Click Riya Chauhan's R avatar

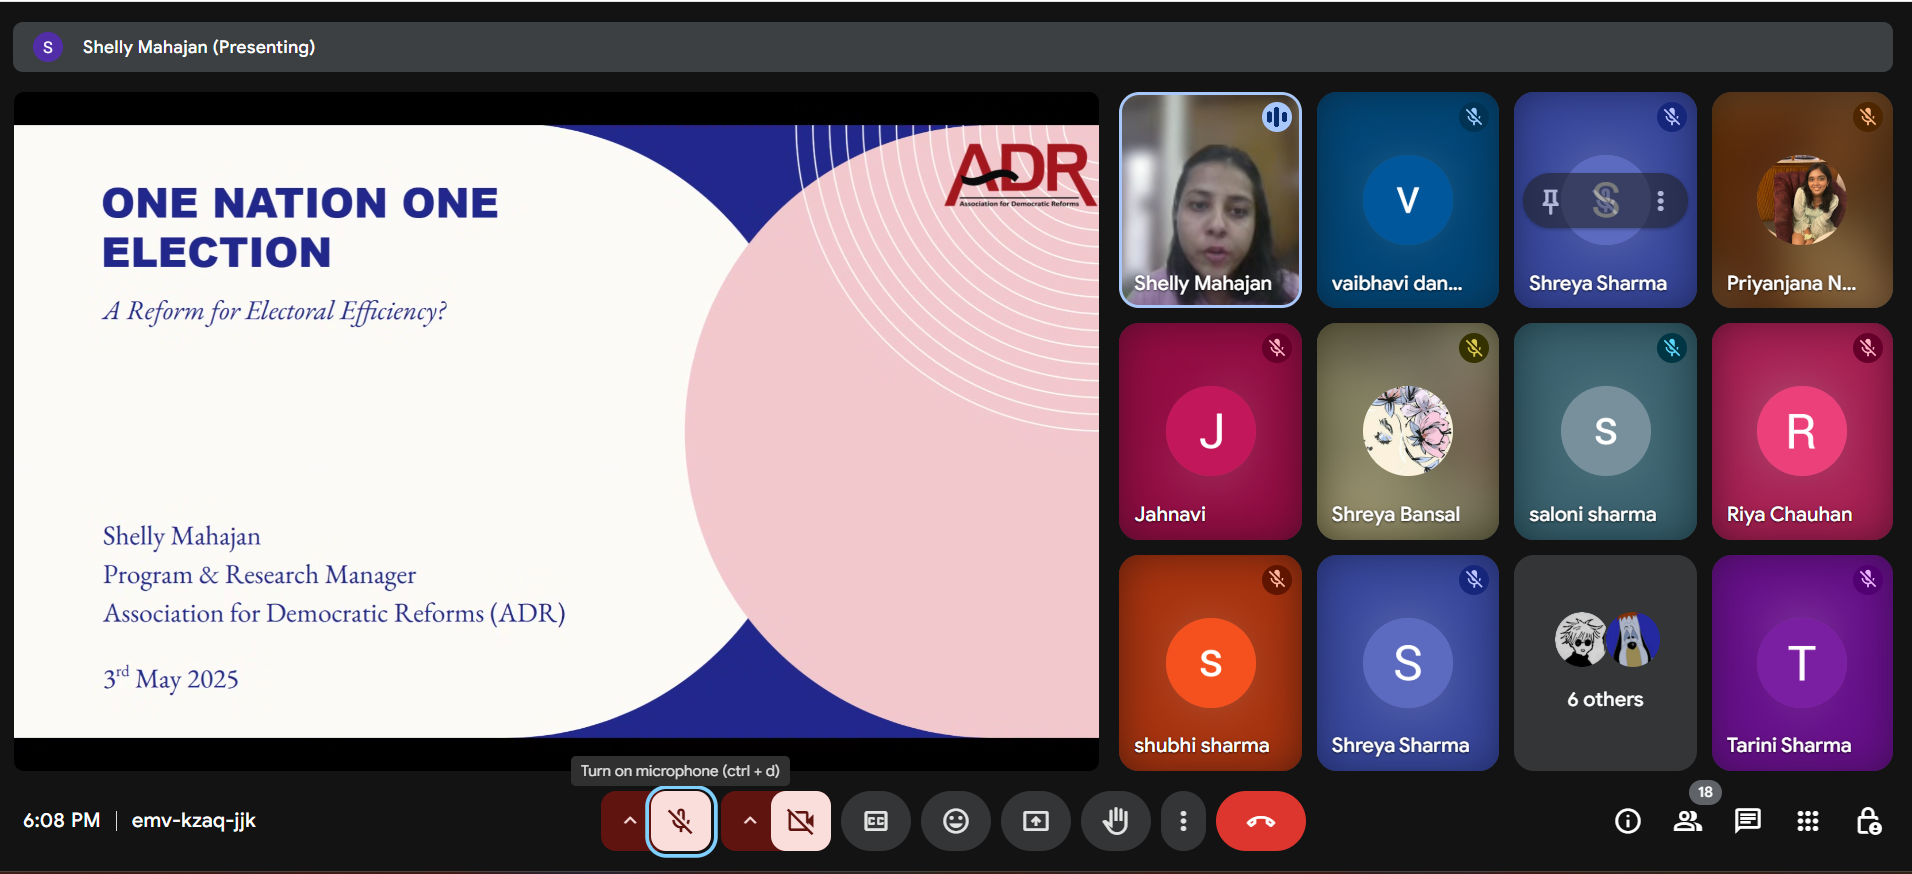[1802, 431]
